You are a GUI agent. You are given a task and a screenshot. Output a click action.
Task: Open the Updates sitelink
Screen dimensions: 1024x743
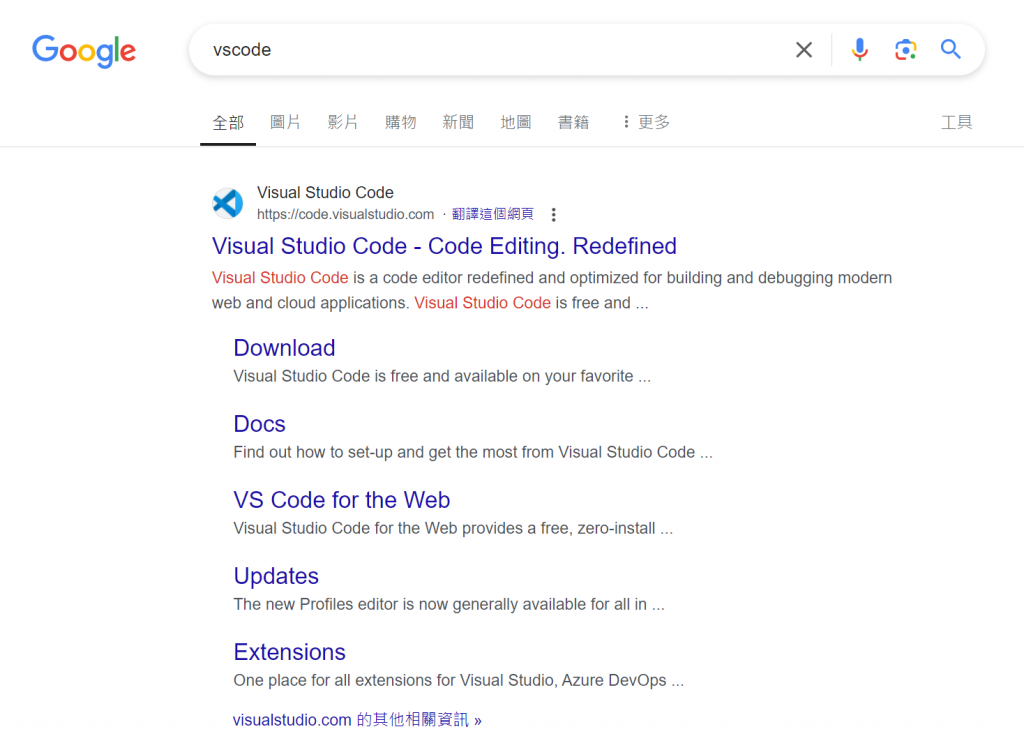[x=276, y=576]
